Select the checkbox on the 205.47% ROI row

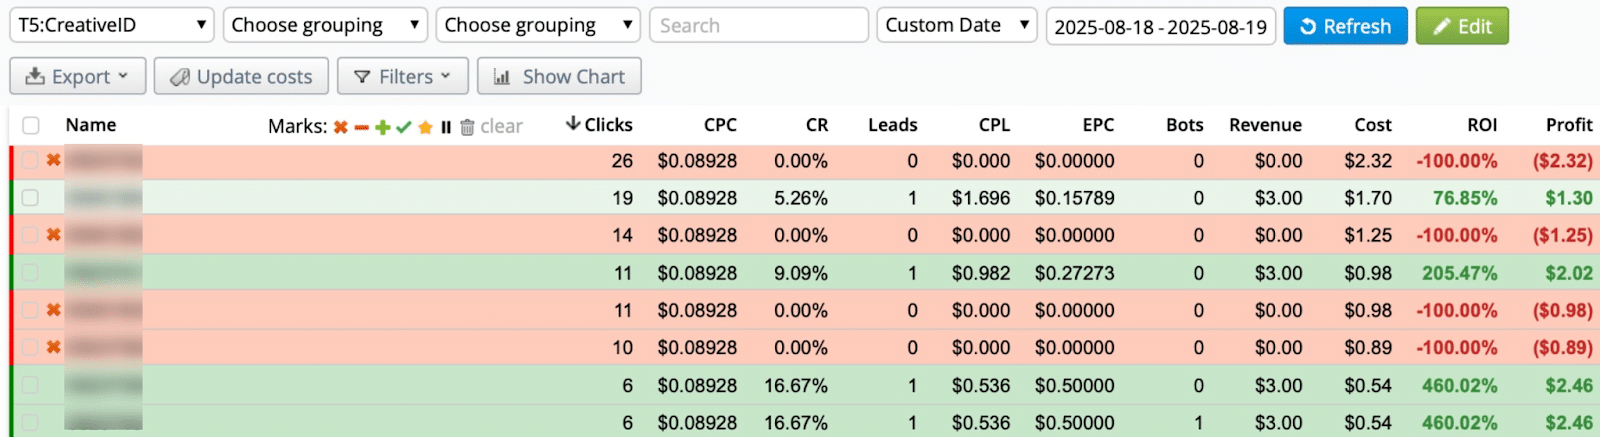[31, 272]
